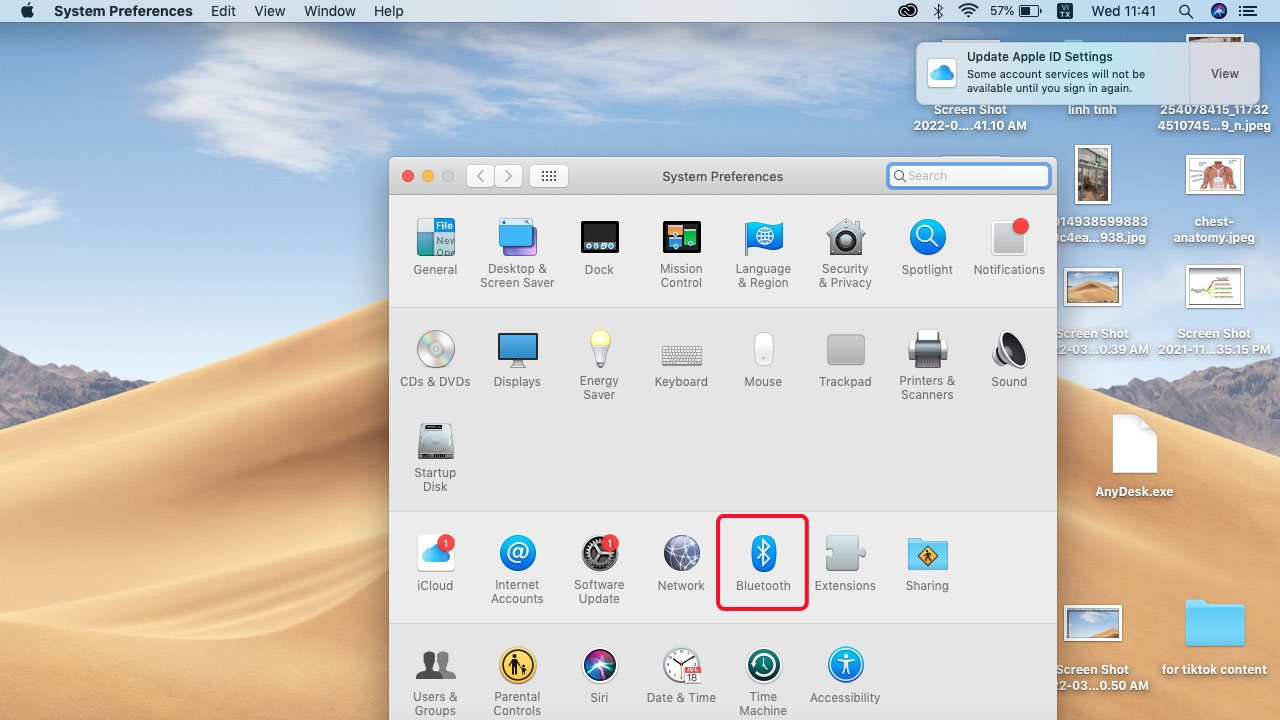Open Displays preferences pane
This screenshot has width=1280, height=720.
point(517,359)
